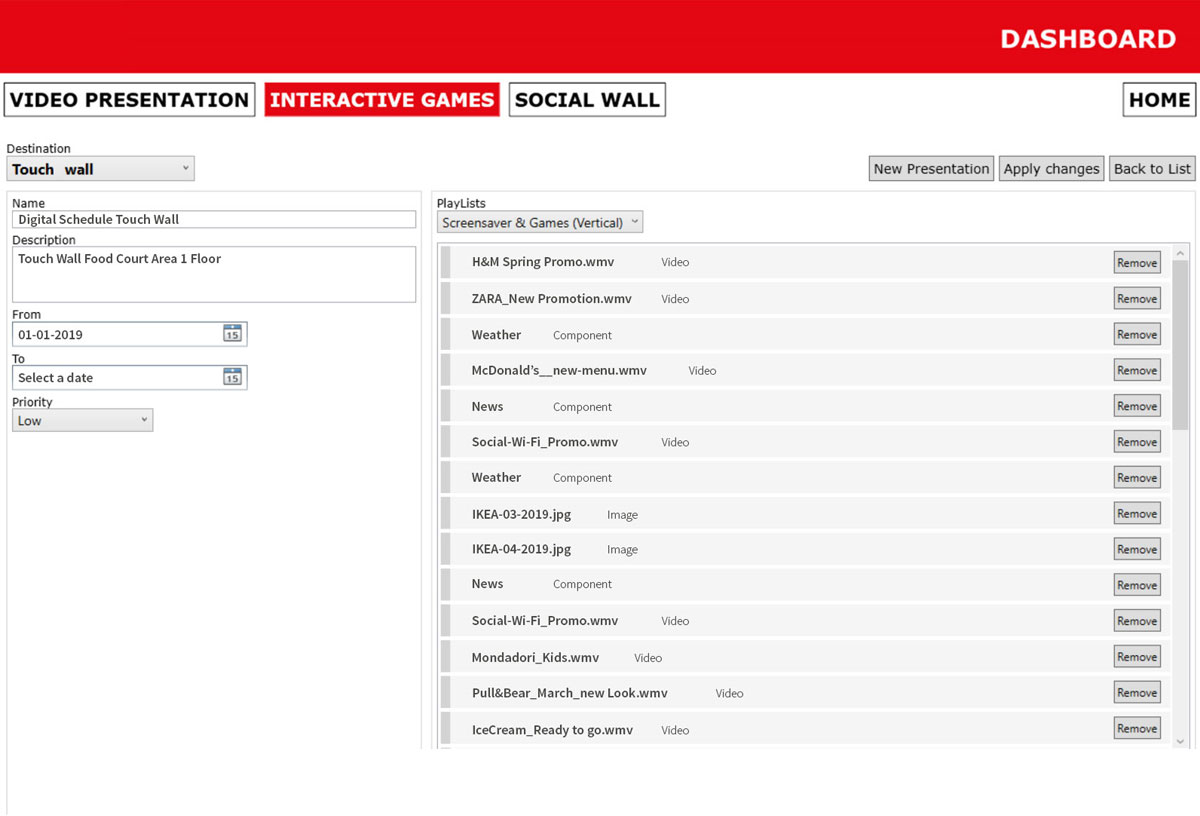Image resolution: width=1200 pixels, height=816 pixels.
Task: Open the PlayLists dropdown Screensaver & Games (Vertical)
Action: [540, 223]
